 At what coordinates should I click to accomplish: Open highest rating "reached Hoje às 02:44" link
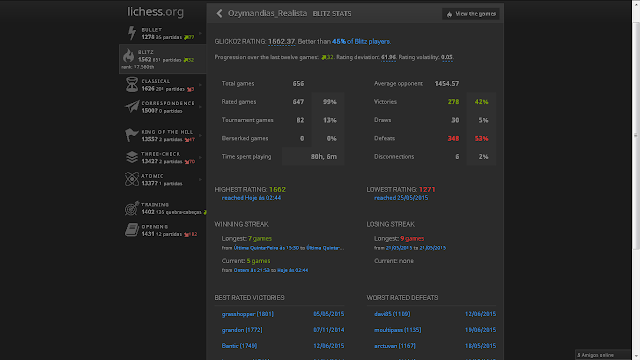pyautogui.click(x=251, y=198)
